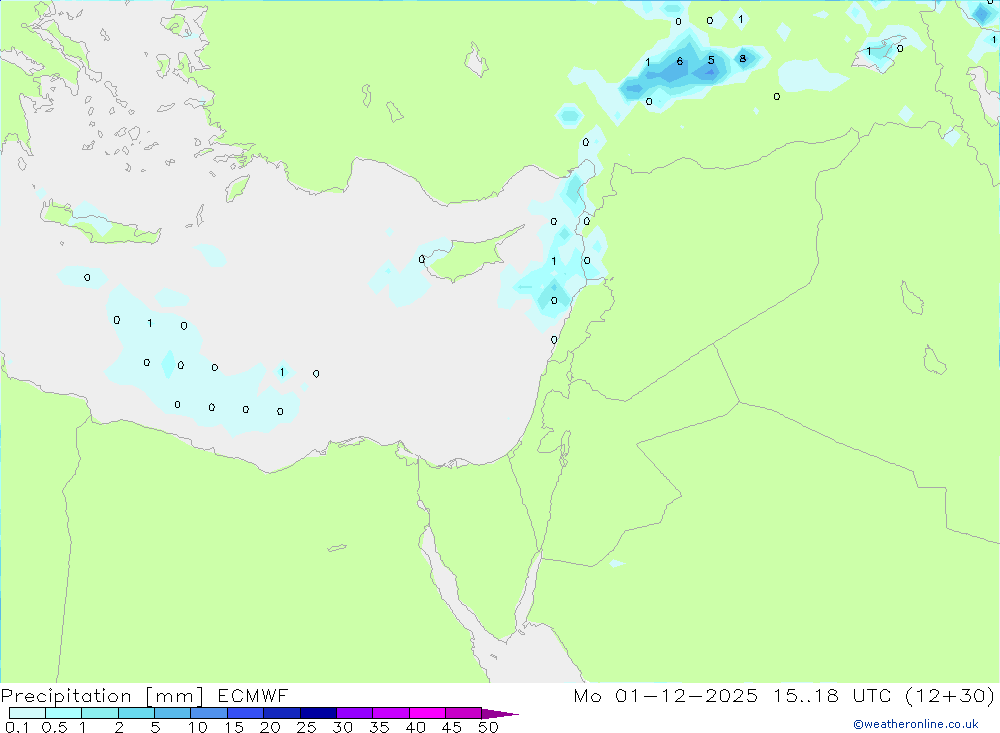
Task: Click the legend label '25'
Action: (x=307, y=727)
